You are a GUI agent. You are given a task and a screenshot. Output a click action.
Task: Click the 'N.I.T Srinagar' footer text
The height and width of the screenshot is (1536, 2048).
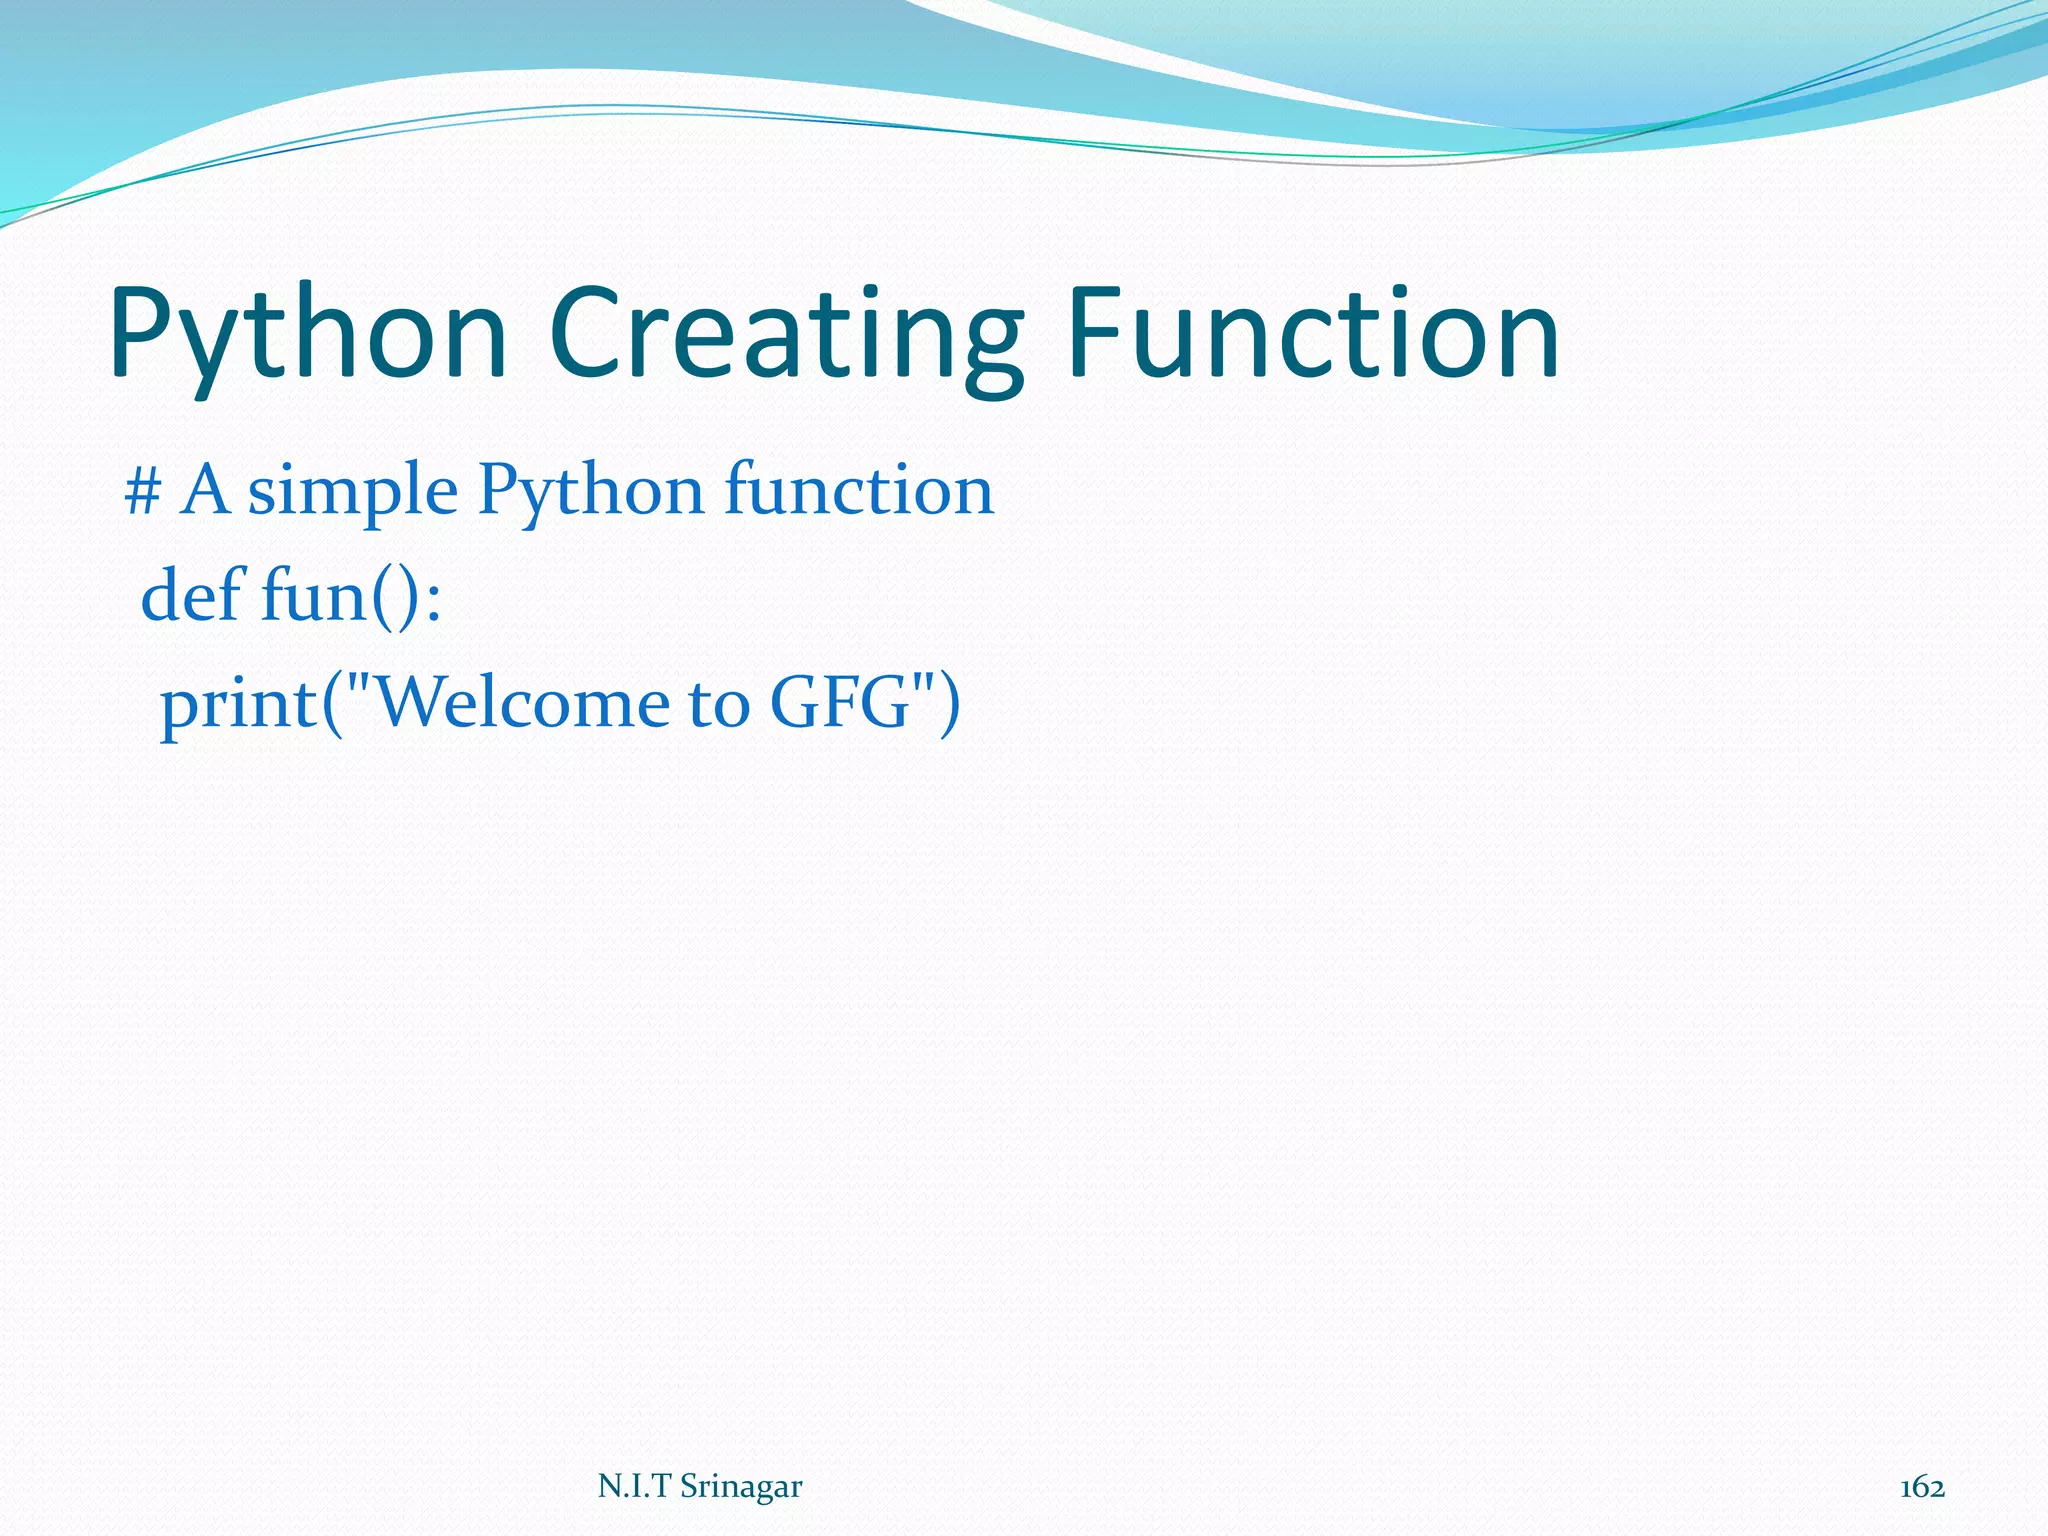coord(699,1487)
